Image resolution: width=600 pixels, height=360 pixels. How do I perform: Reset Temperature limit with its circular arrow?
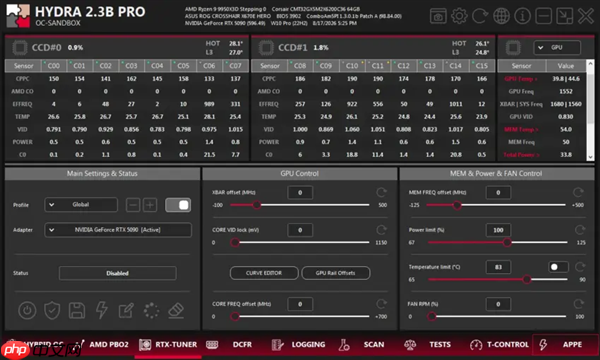pyautogui.click(x=580, y=267)
